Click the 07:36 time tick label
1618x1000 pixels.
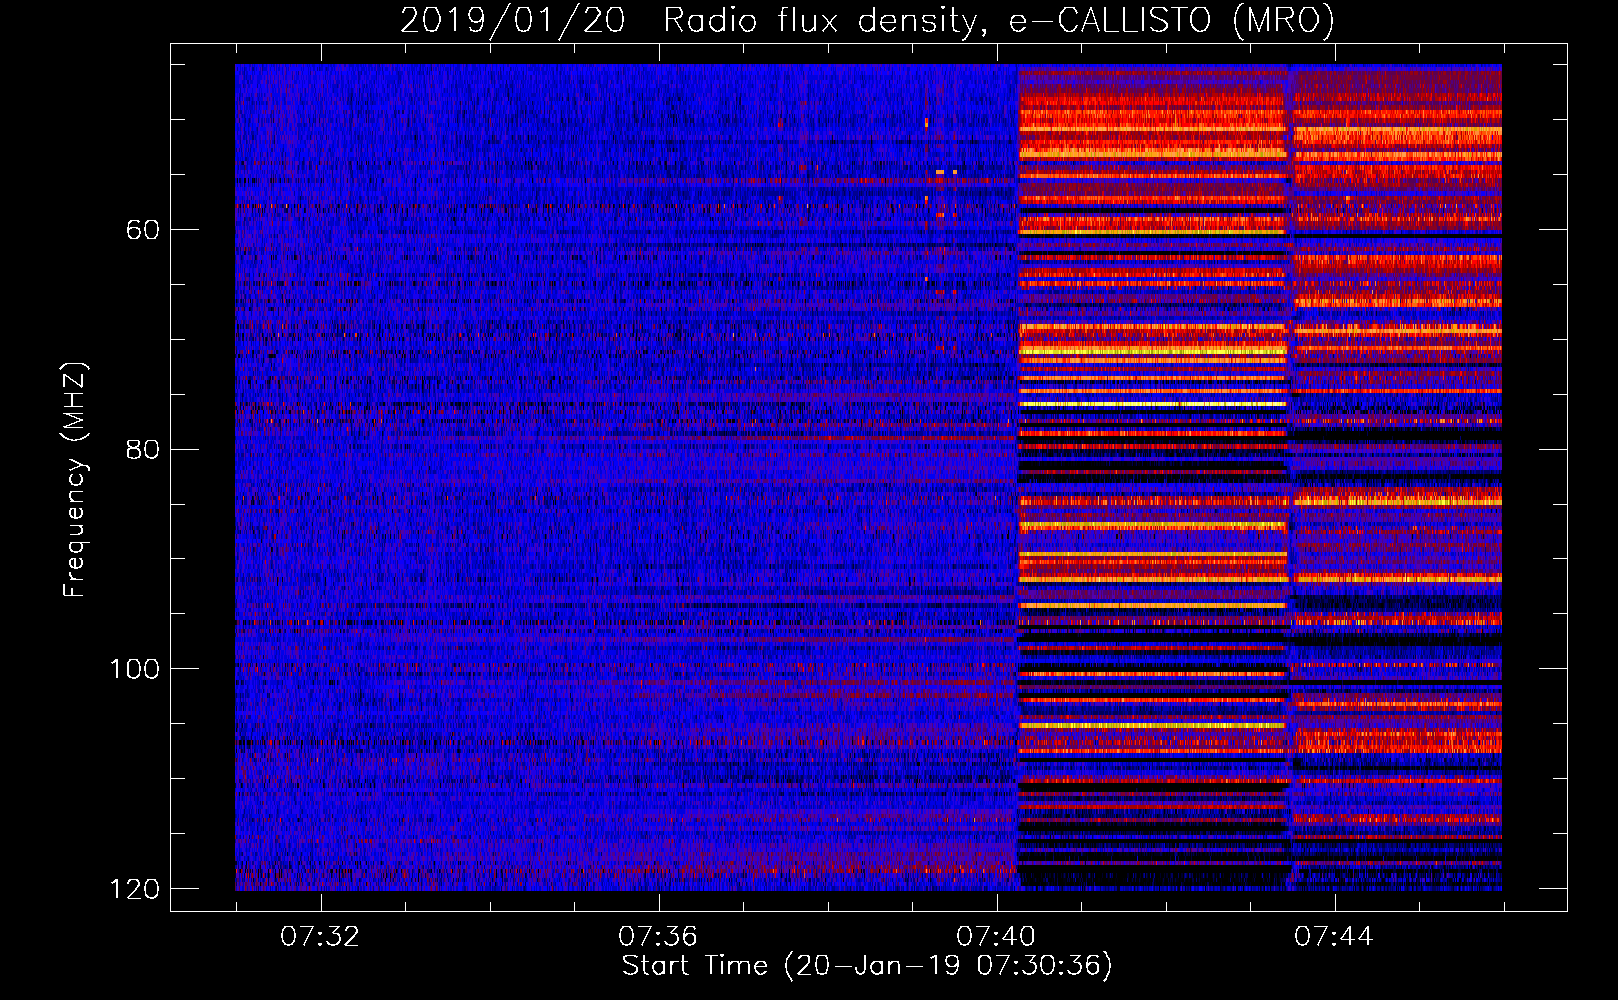click(658, 937)
